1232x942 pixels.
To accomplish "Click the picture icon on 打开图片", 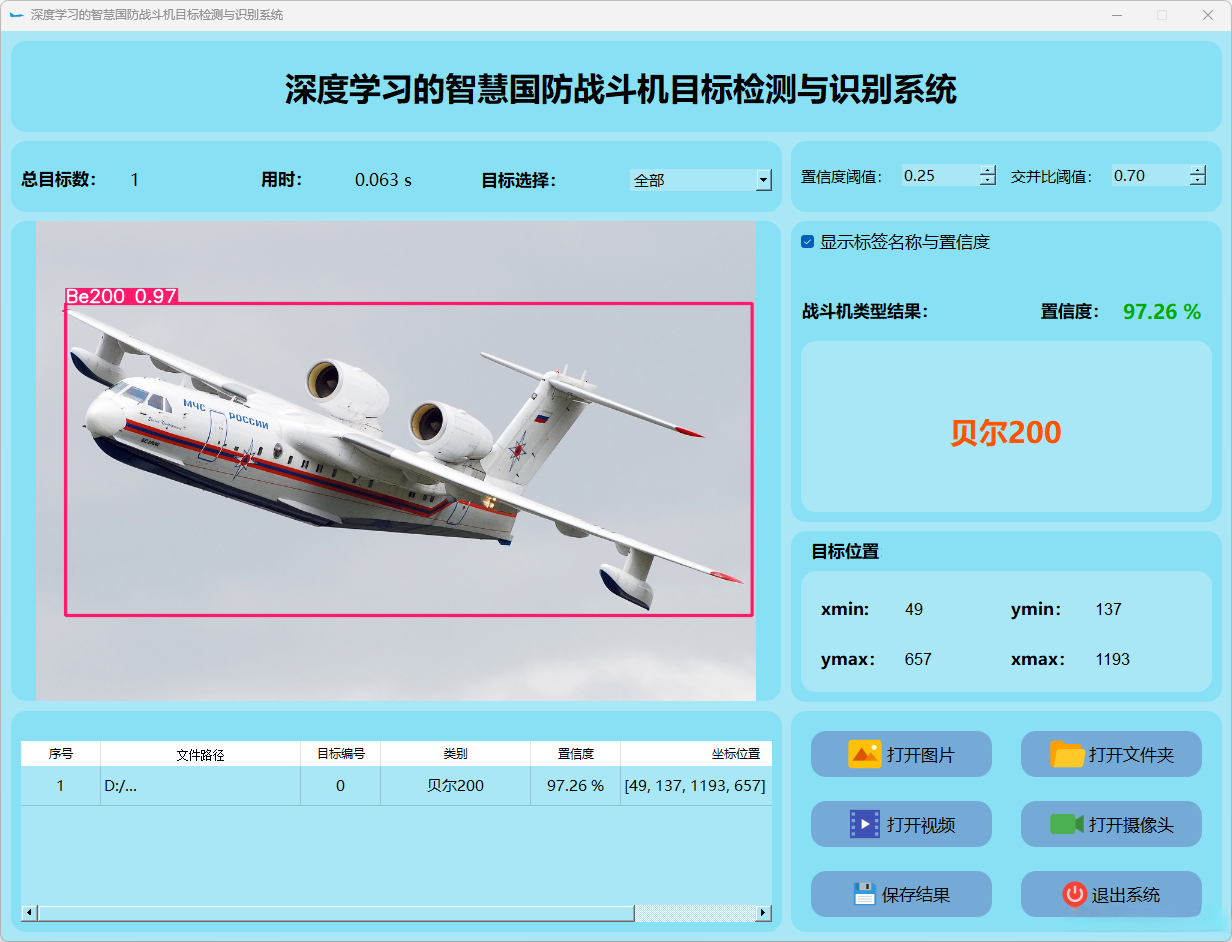I will point(864,754).
